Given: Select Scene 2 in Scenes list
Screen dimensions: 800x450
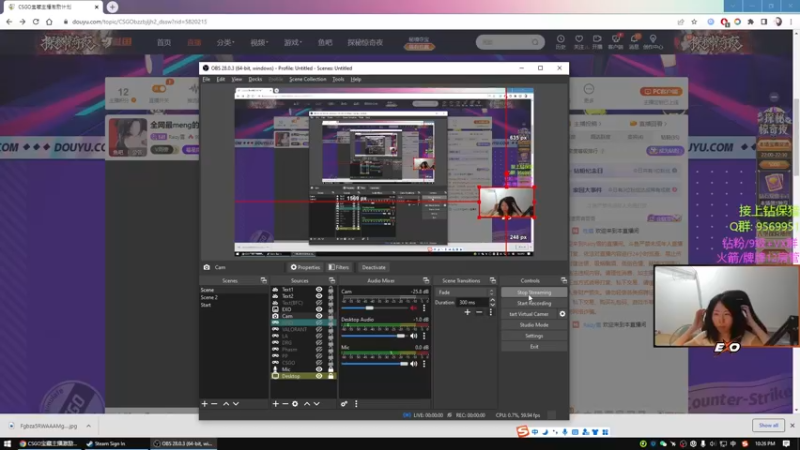Looking at the screenshot, I should [234, 297].
